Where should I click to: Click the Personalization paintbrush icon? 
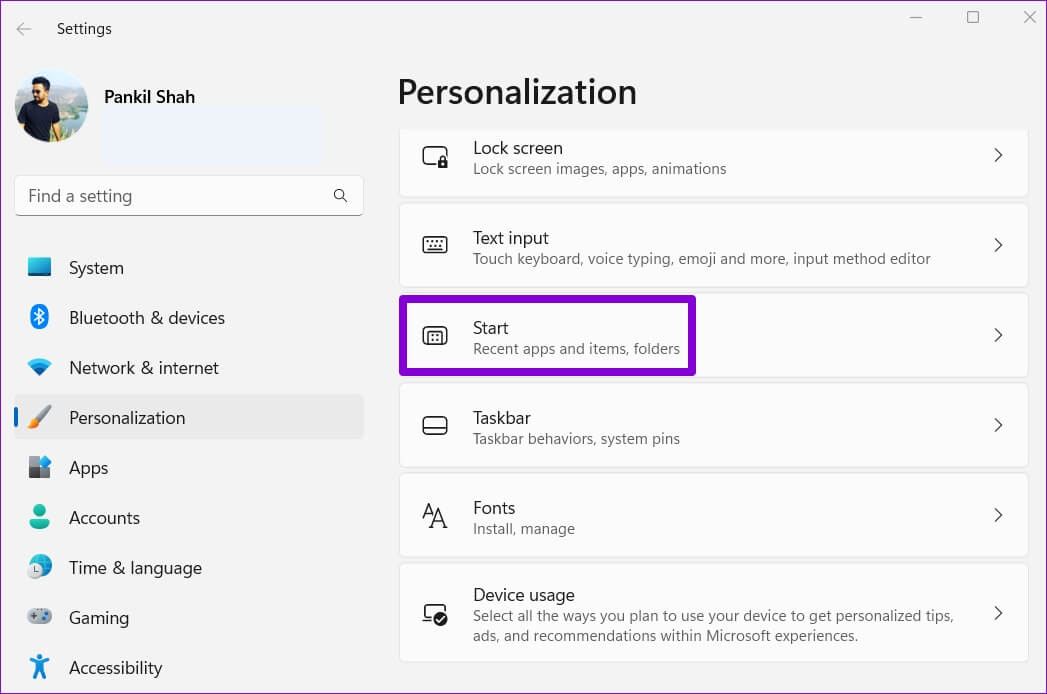(39, 417)
